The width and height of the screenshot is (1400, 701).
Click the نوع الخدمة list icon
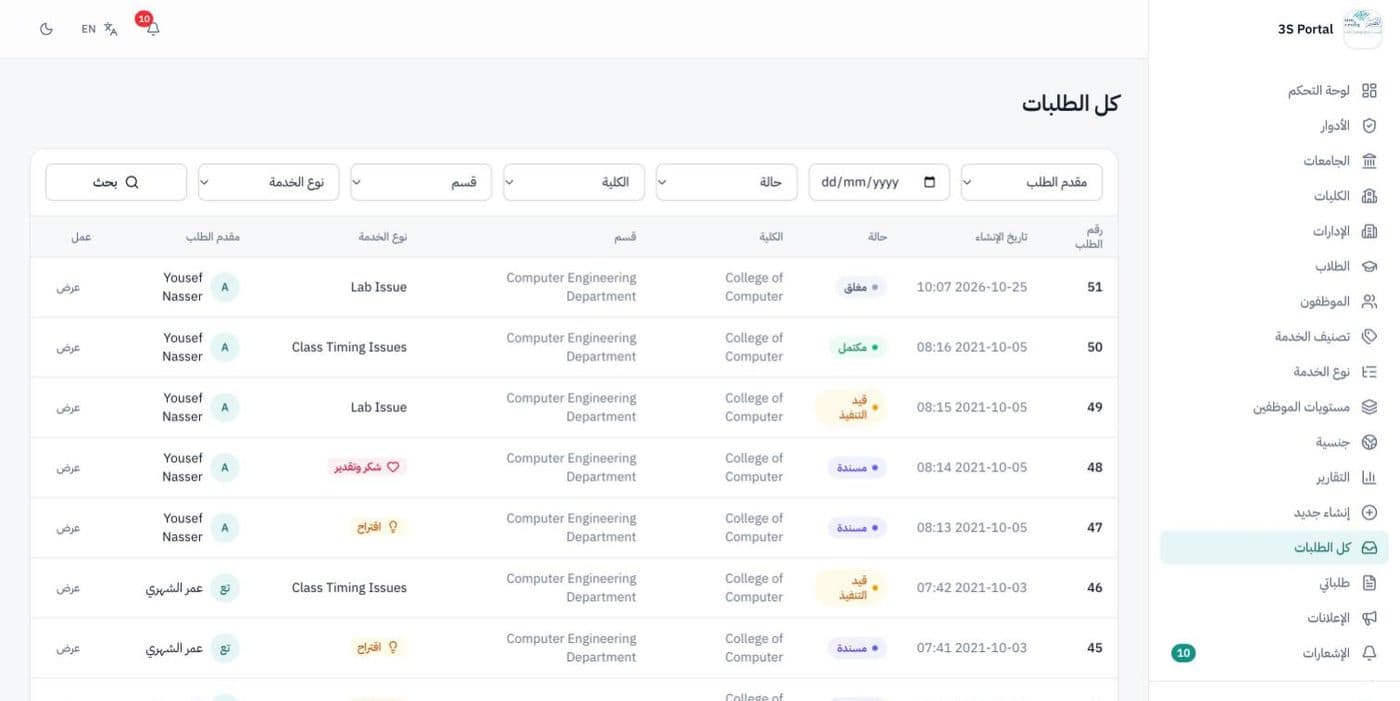click(x=1369, y=372)
